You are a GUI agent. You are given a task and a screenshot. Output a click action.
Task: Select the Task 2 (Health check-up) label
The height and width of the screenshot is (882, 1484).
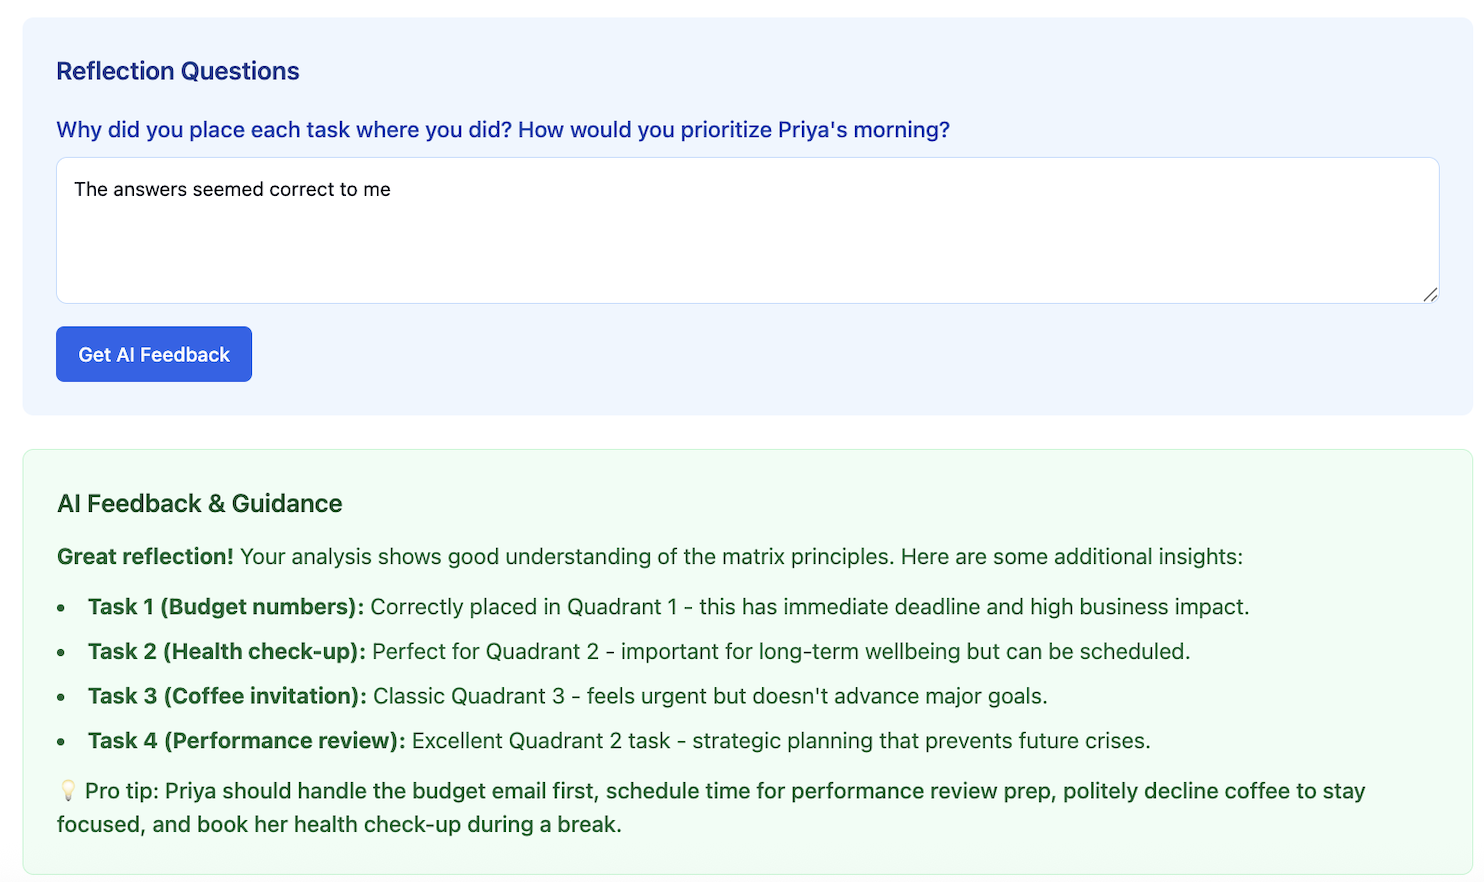pyautogui.click(x=227, y=652)
